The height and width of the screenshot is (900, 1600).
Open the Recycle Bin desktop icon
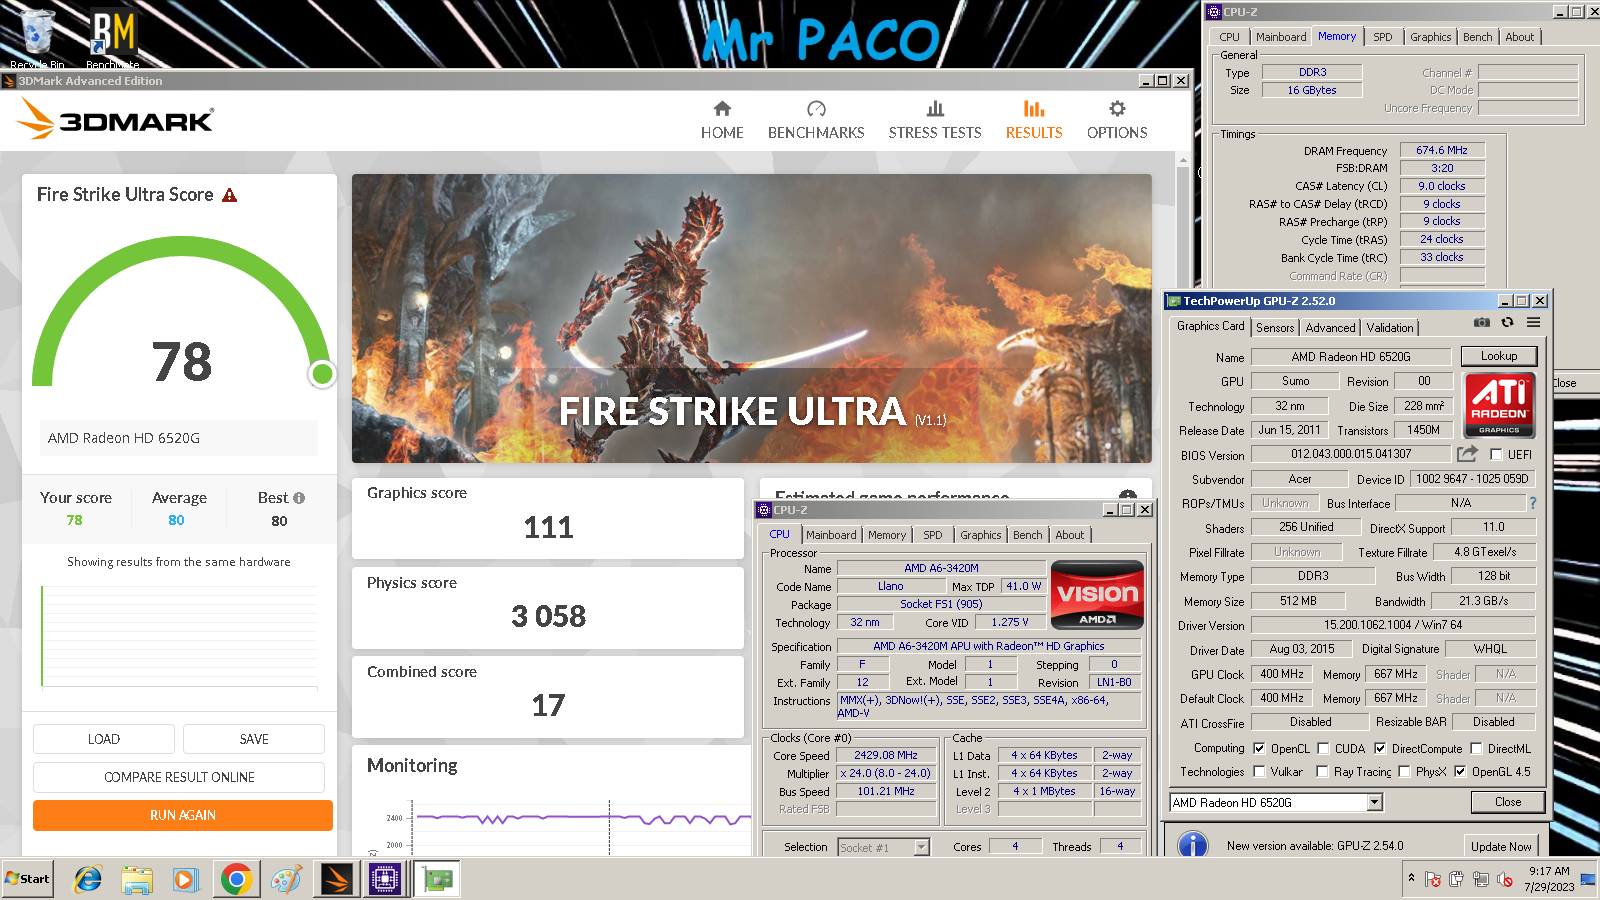coord(37,38)
